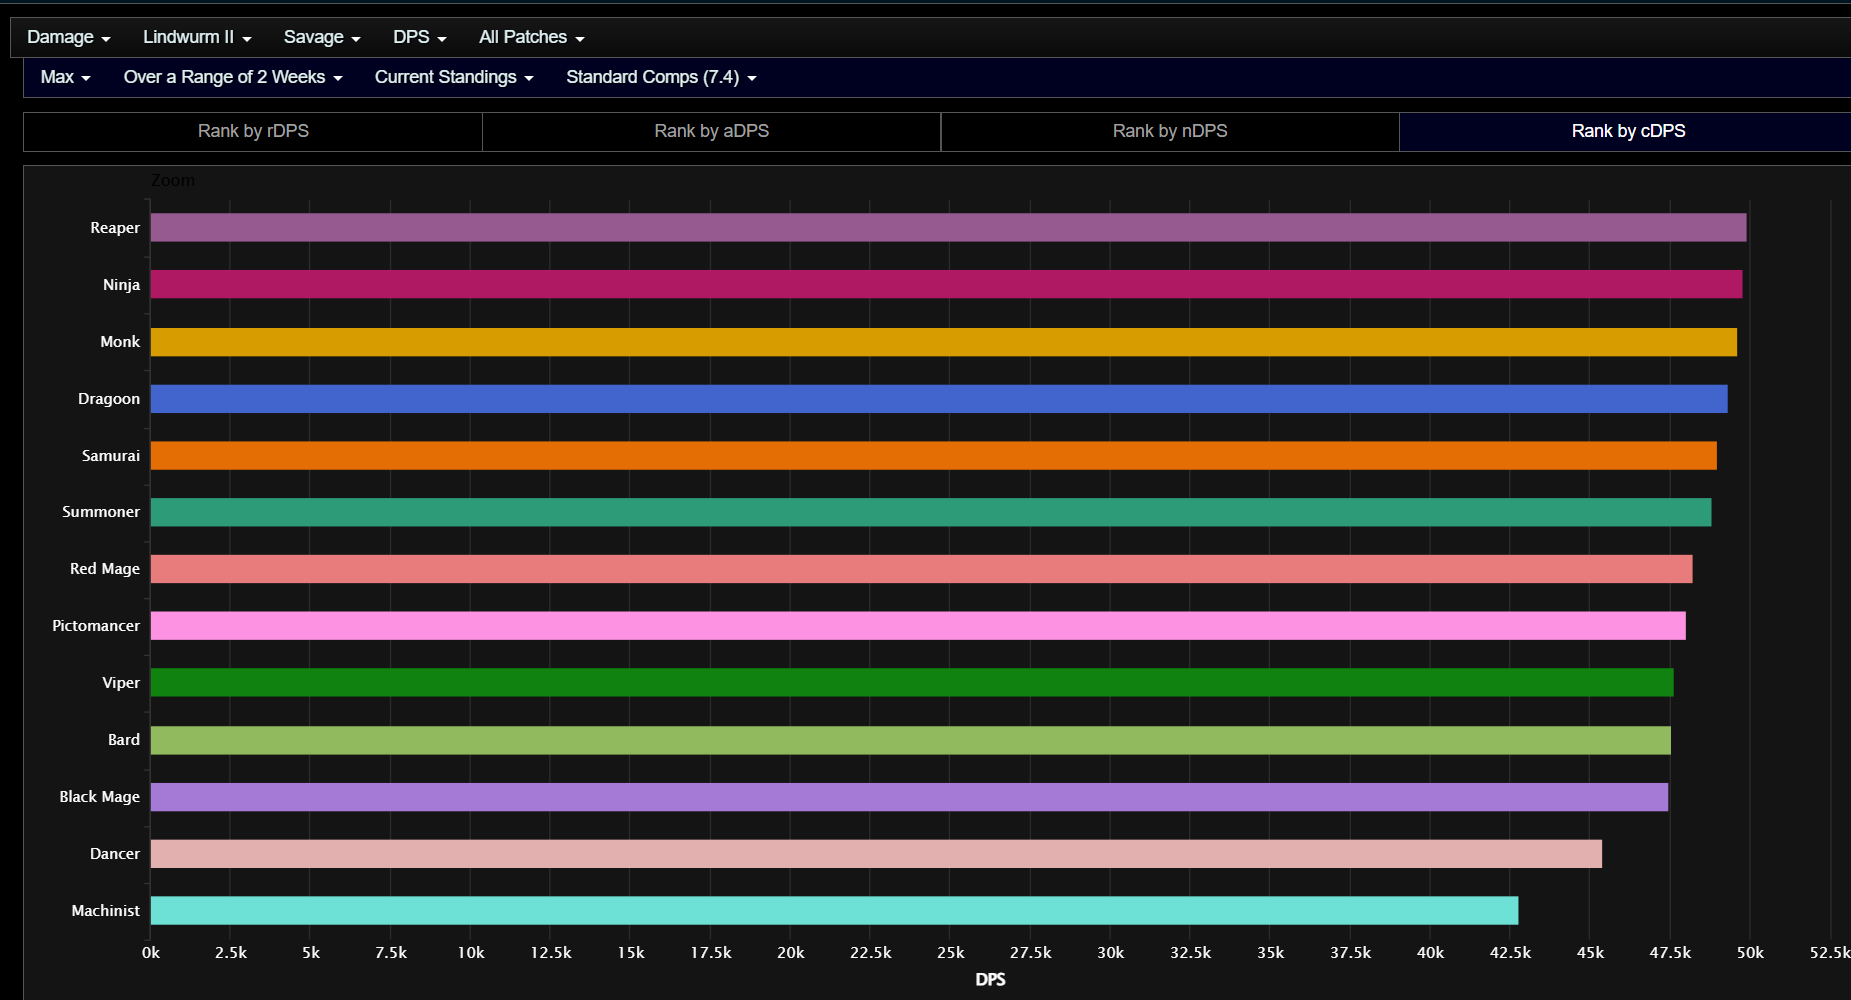Click the pale pink Dancer DPS bar

[876, 854]
